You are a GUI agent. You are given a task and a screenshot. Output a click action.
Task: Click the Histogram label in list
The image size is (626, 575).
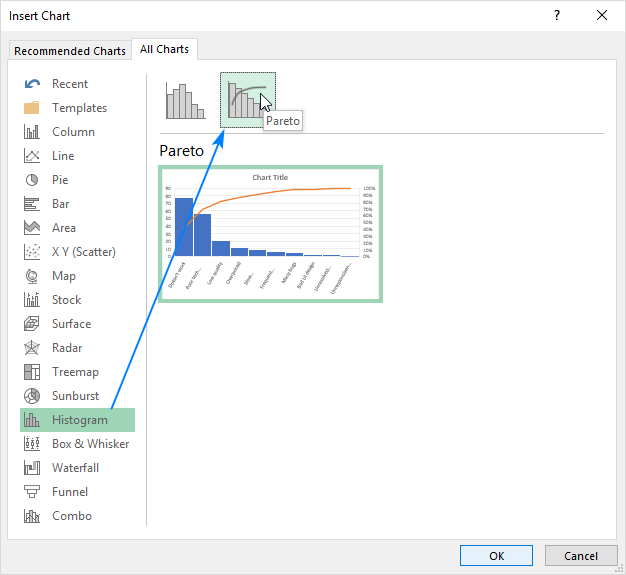80,420
